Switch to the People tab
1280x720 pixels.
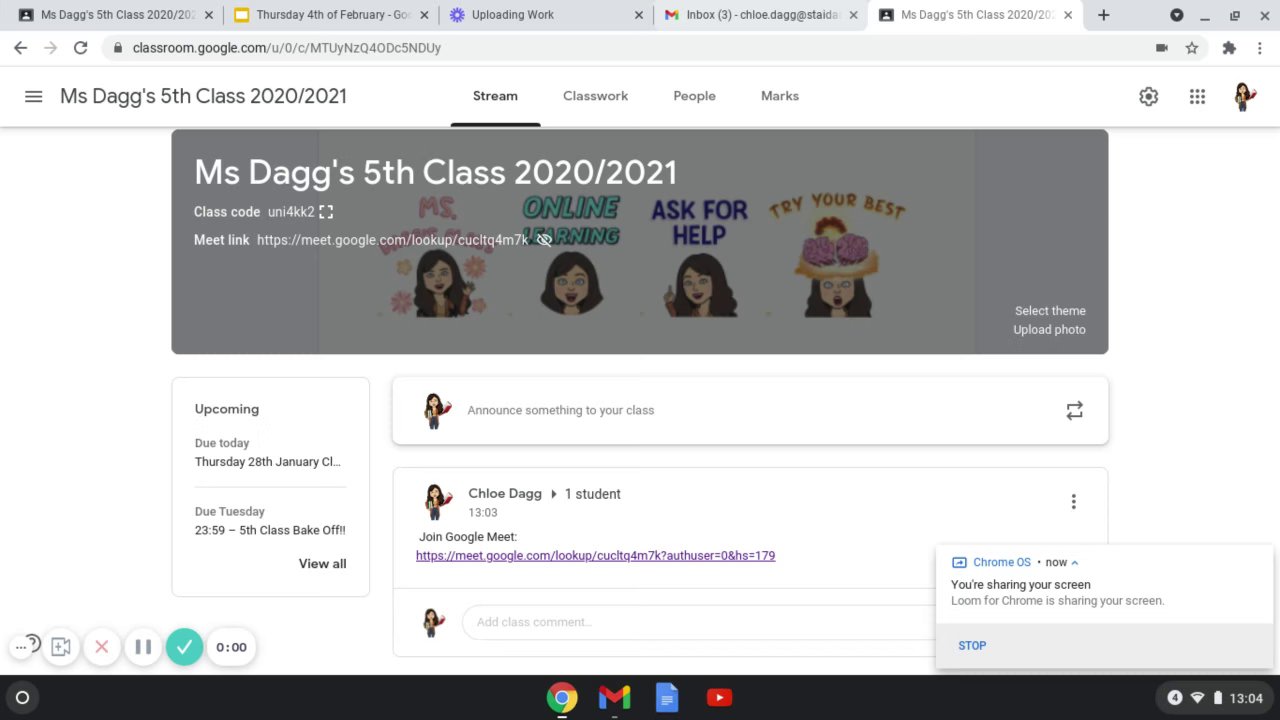[694, 96]
